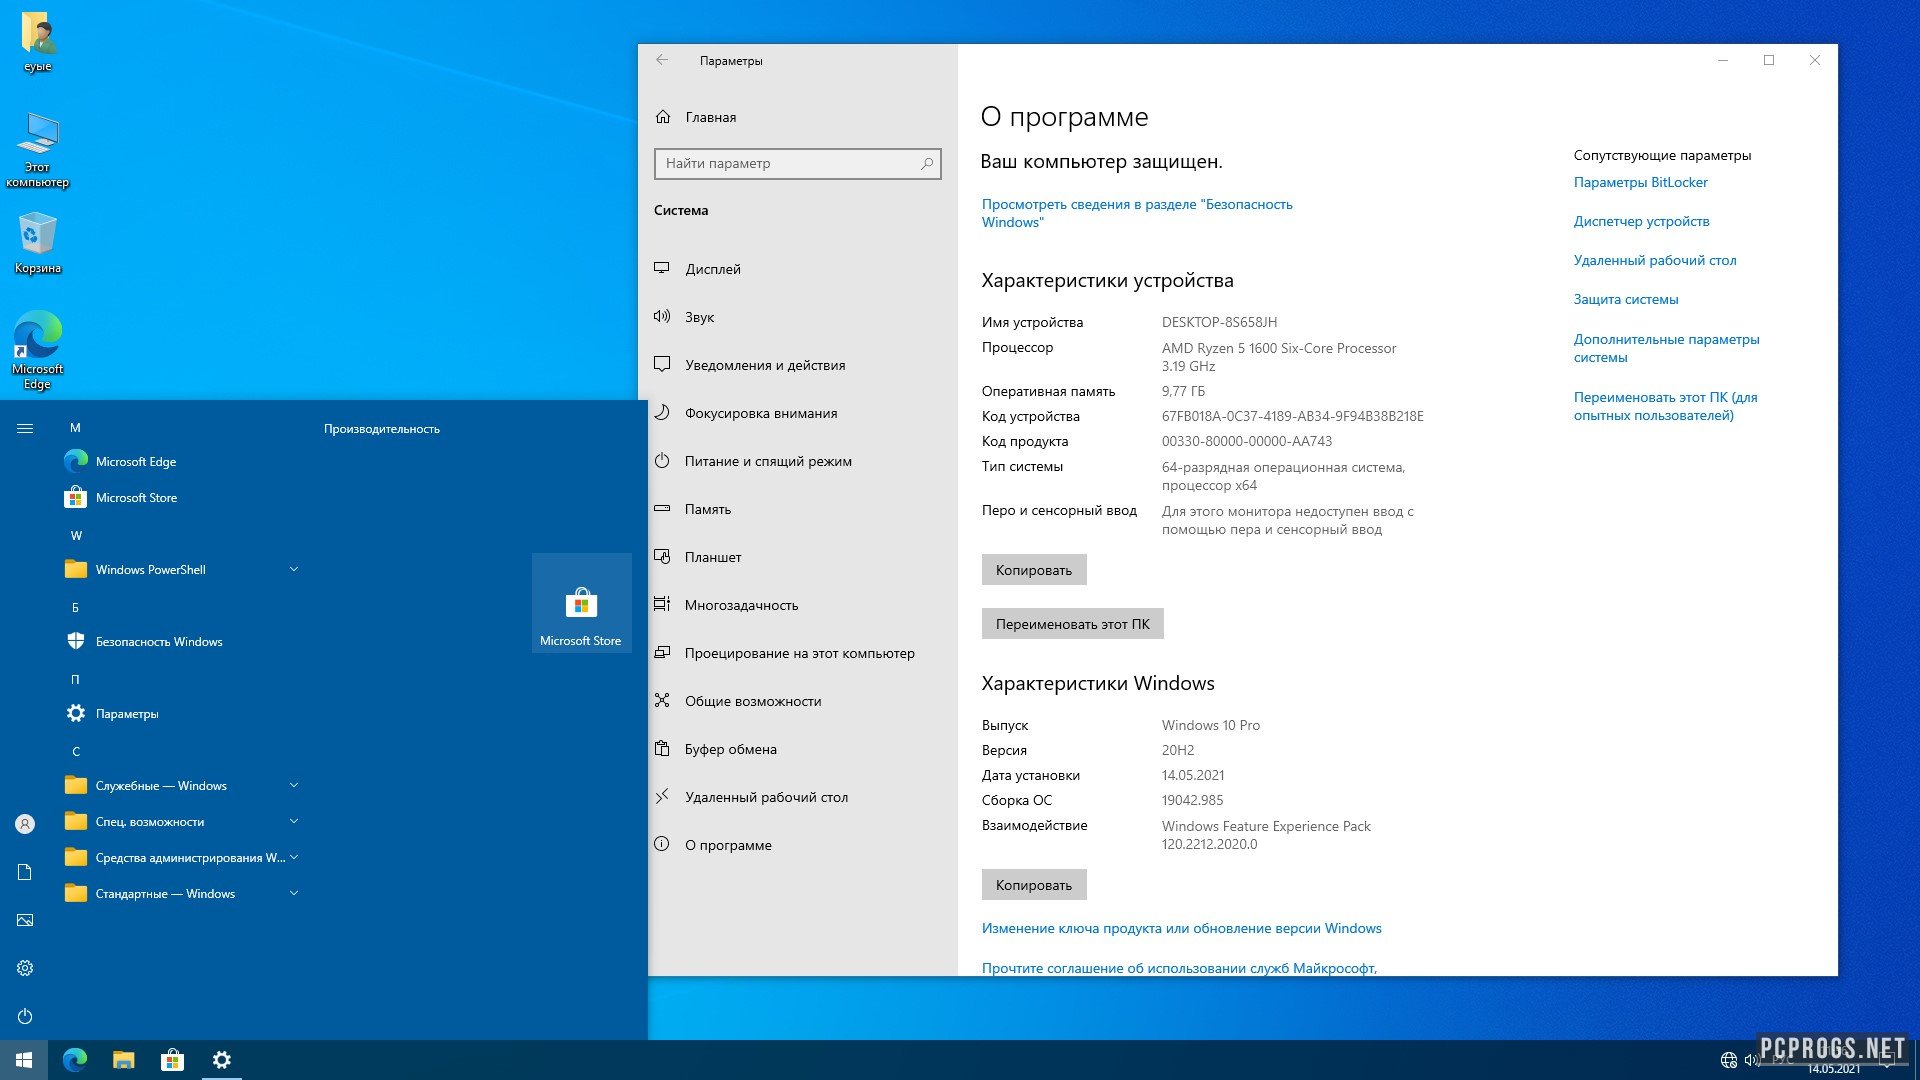Screen dimensions: 1920x1080
Task: Select the Recycle Bin desktop icon
Action: pos(38,243)
